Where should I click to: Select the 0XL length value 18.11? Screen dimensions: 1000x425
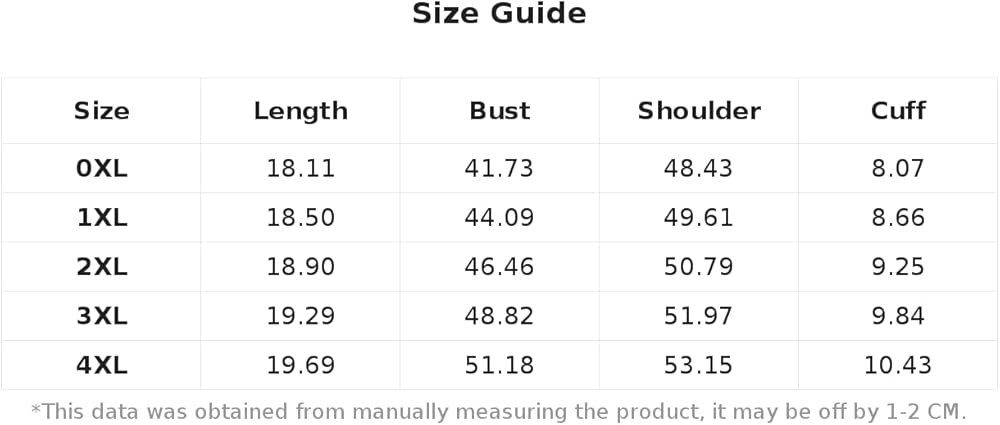(300, 169)
